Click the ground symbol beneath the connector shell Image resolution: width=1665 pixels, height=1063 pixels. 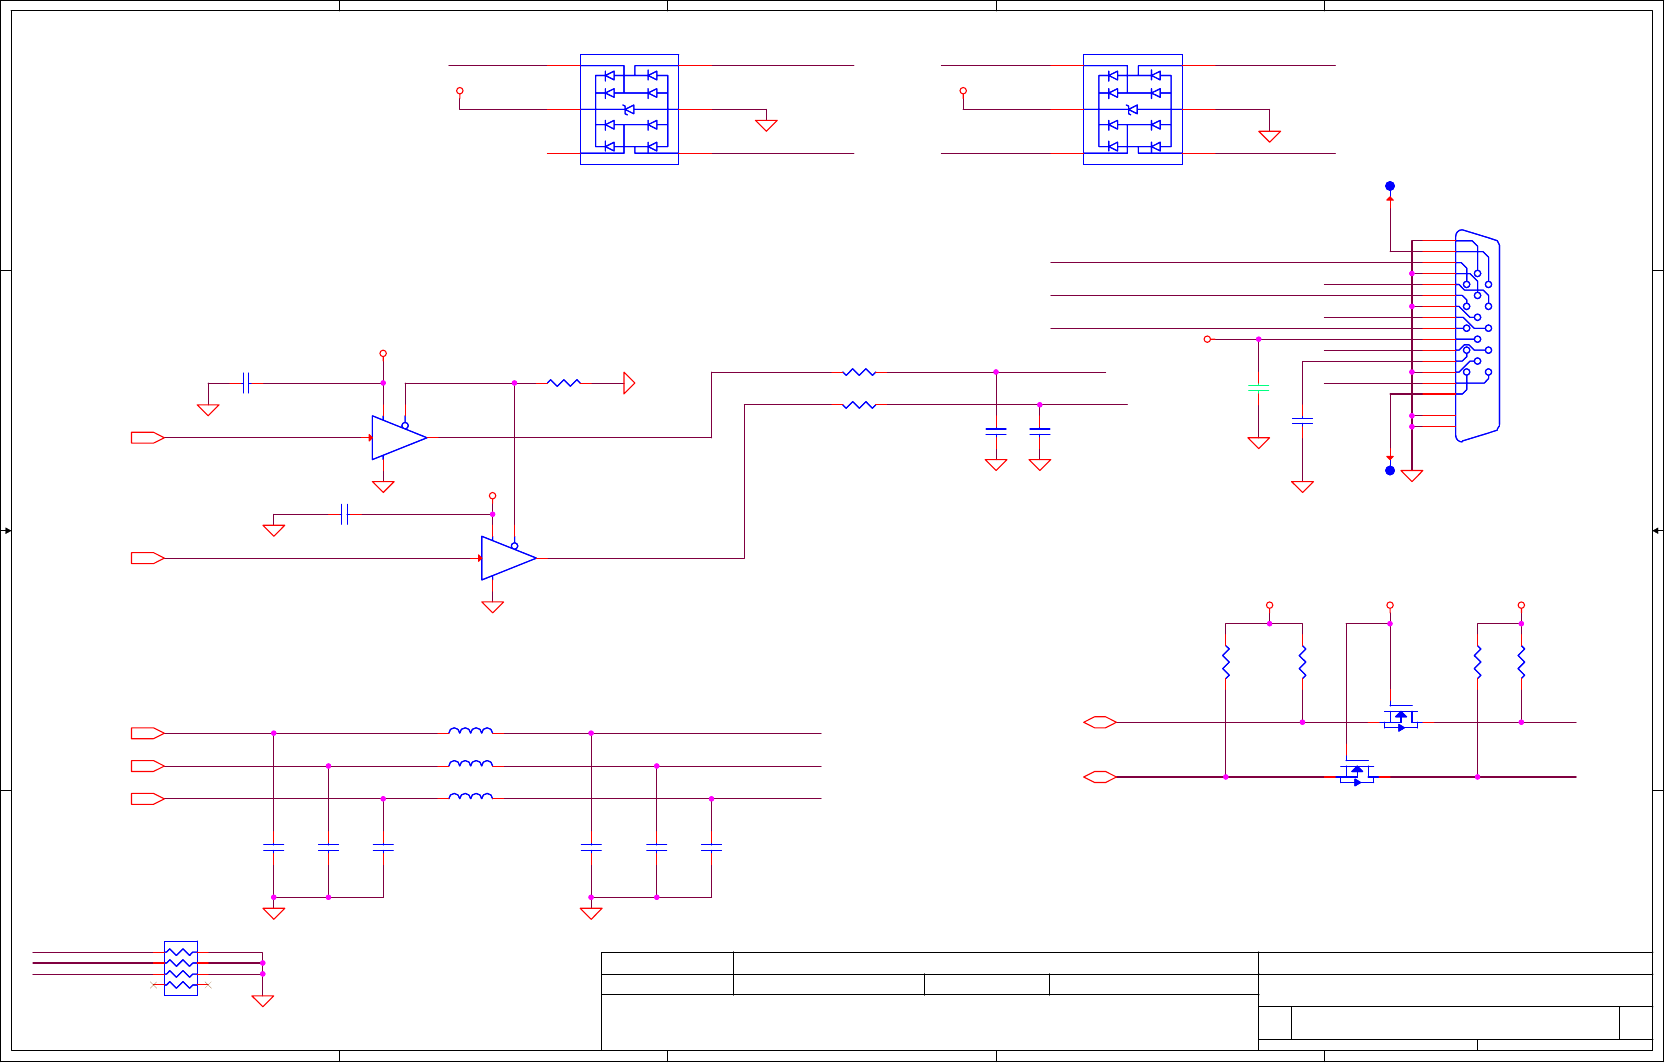coord(1412,476)
